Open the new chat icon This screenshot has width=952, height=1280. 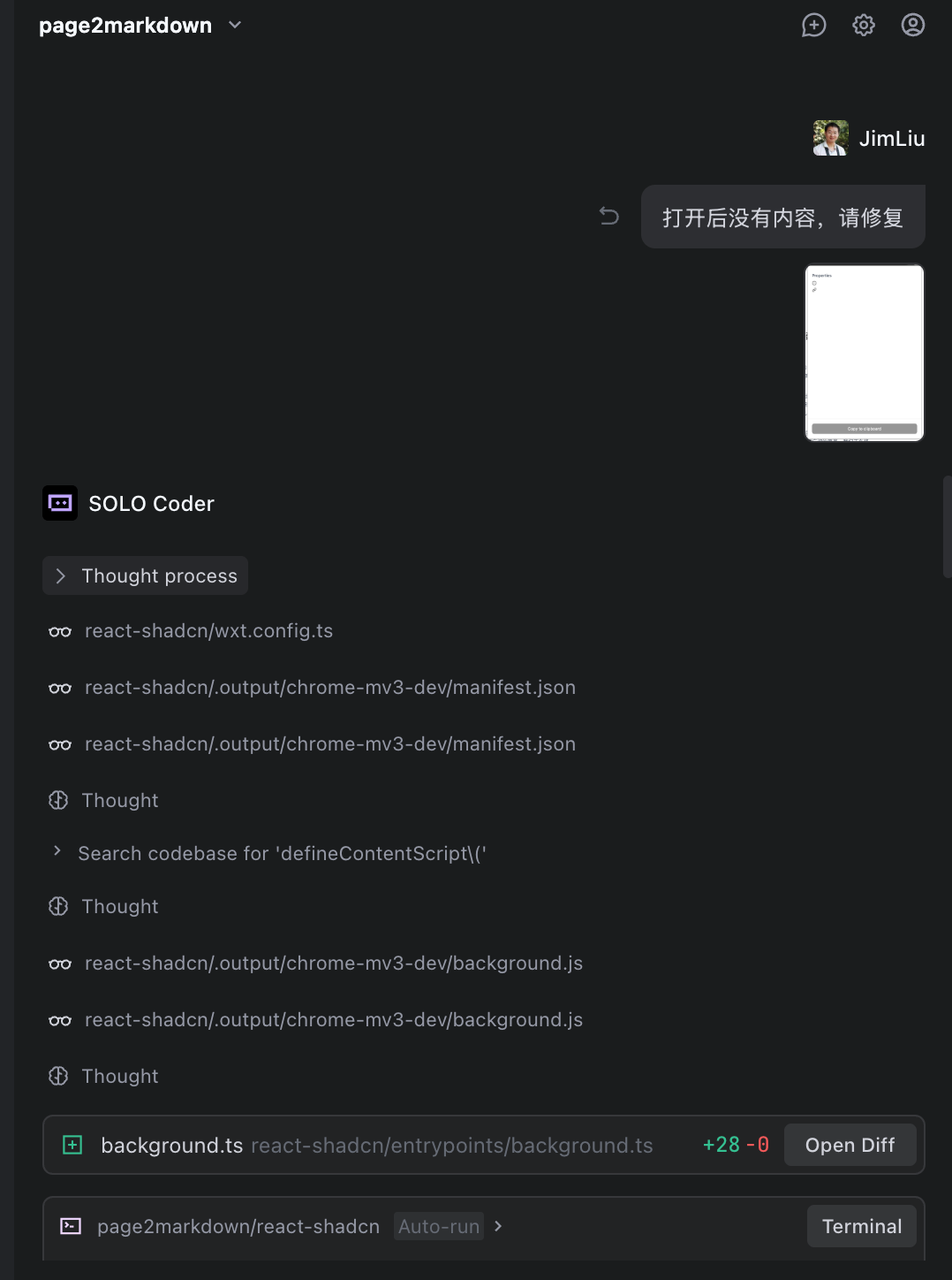[813, 25]
